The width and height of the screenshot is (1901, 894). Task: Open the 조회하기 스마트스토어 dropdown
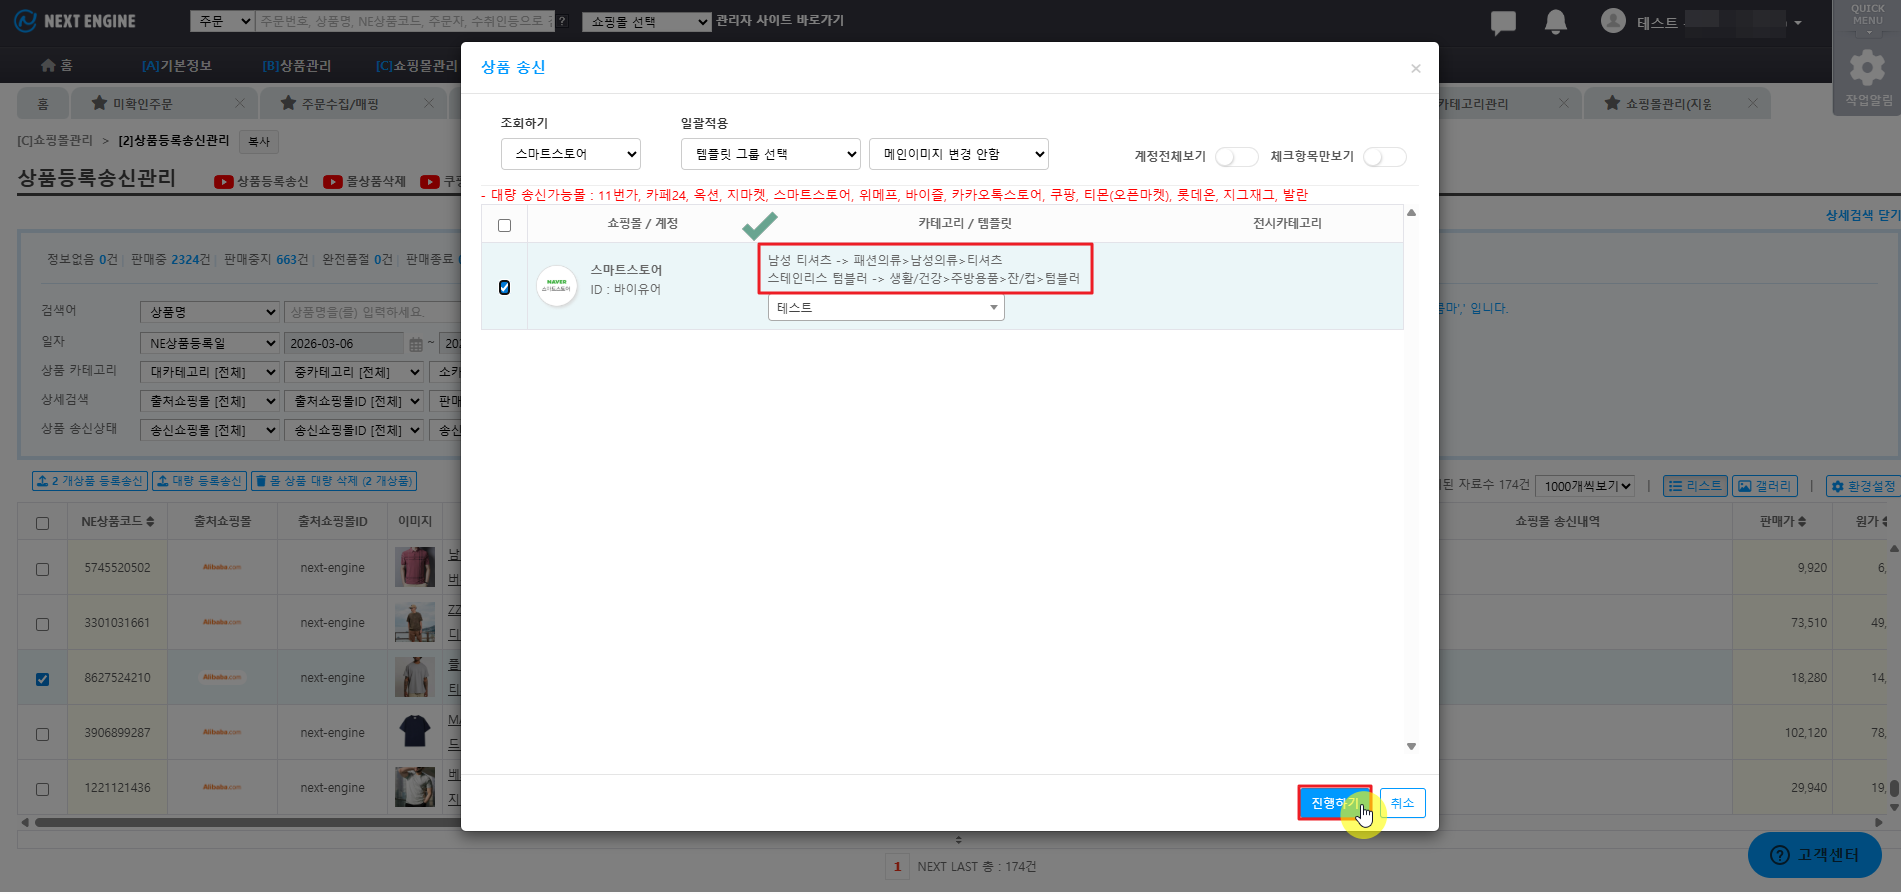point(571,154)
